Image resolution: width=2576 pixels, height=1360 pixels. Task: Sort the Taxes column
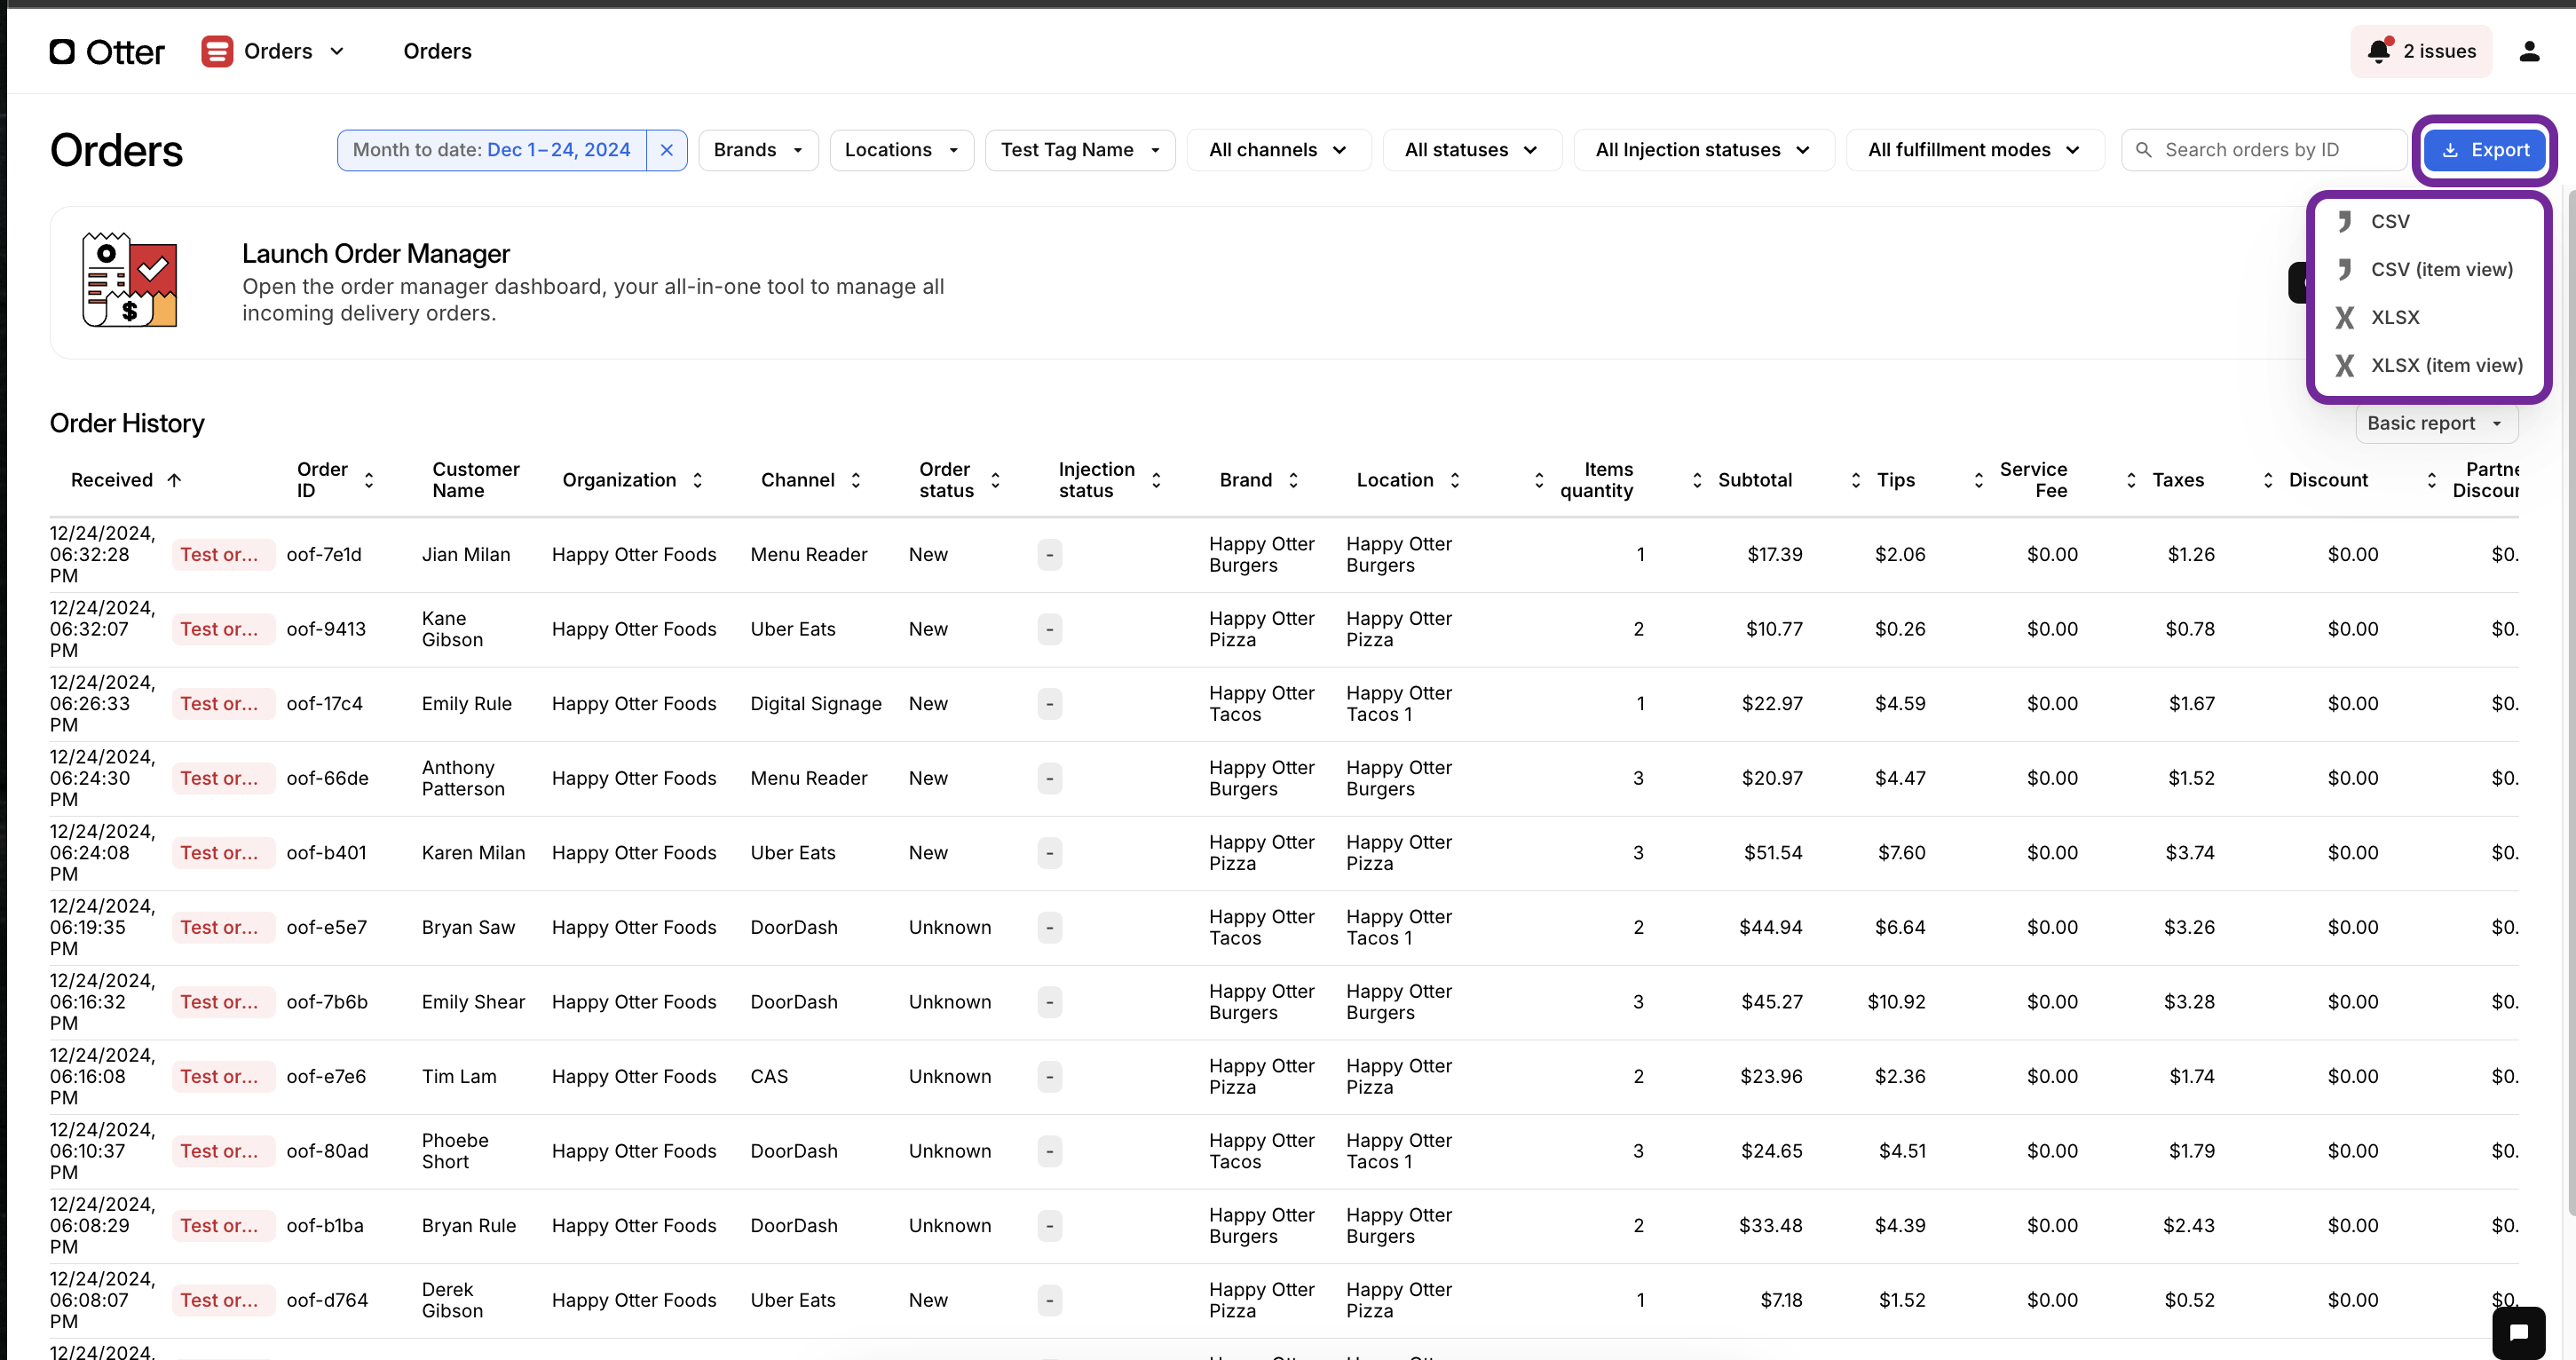point(2132,480)
